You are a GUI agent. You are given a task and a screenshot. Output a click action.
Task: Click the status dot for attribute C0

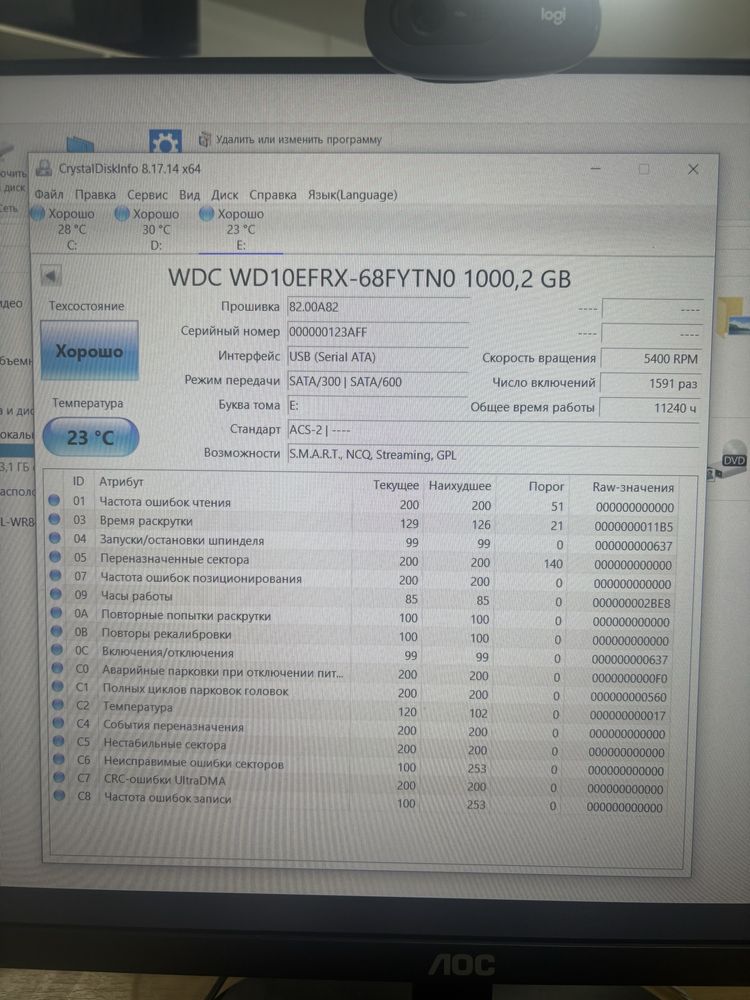click(x=57, y=668)
